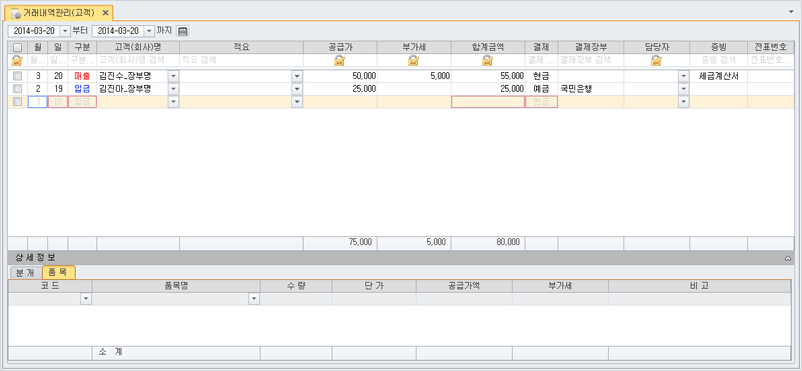The height and width of the screenshot is (371, 802).
Task: Click the calendar icon beside the date range
Action: tap(183, 31)
